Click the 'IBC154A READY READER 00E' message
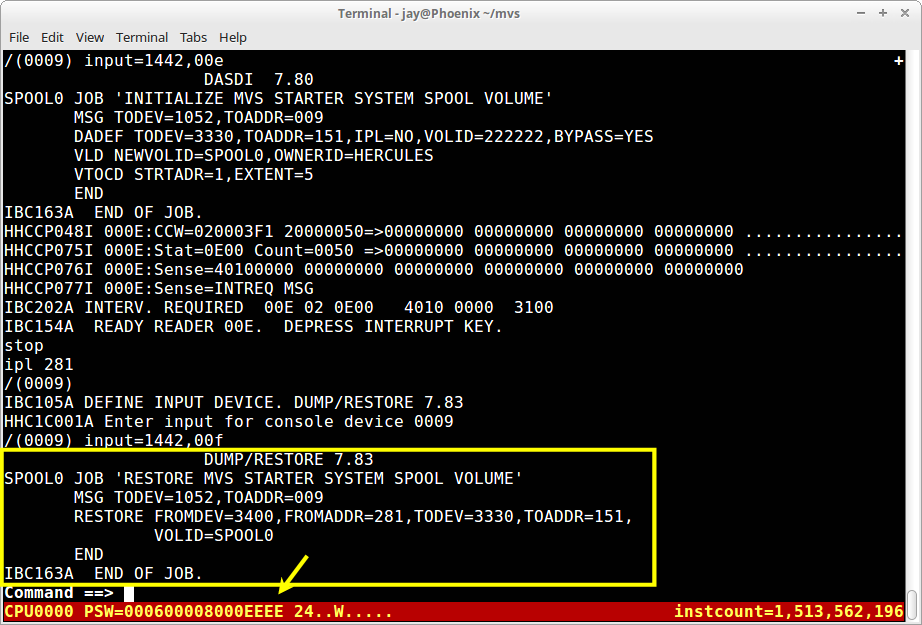This screenshot has height=625, width=922. [253, 326]
